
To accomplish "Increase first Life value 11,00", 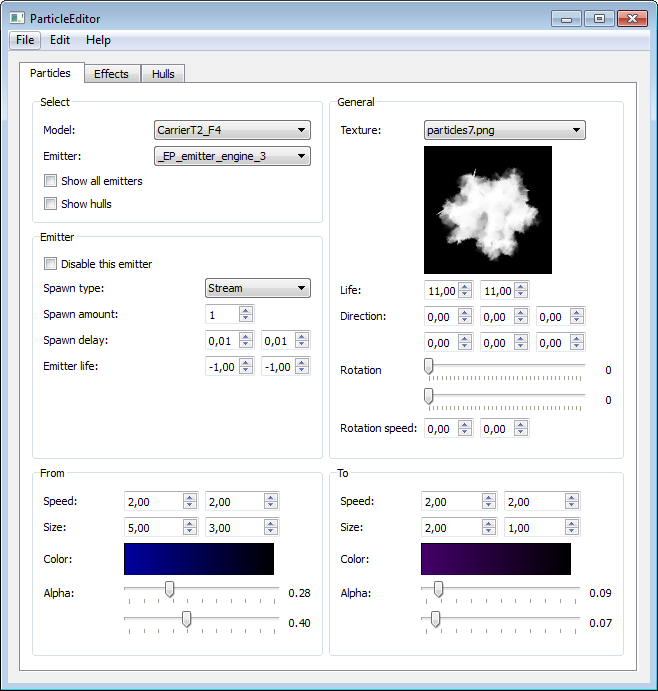I will coord(465,286).
